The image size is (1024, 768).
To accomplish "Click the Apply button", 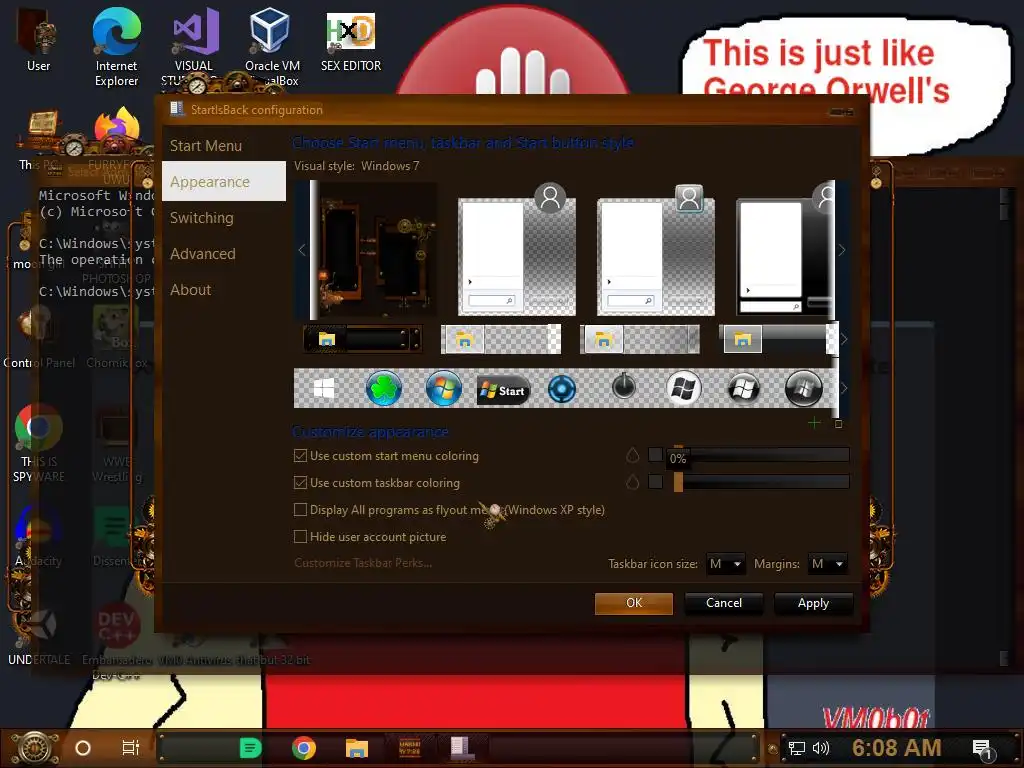I will [813, 603].
